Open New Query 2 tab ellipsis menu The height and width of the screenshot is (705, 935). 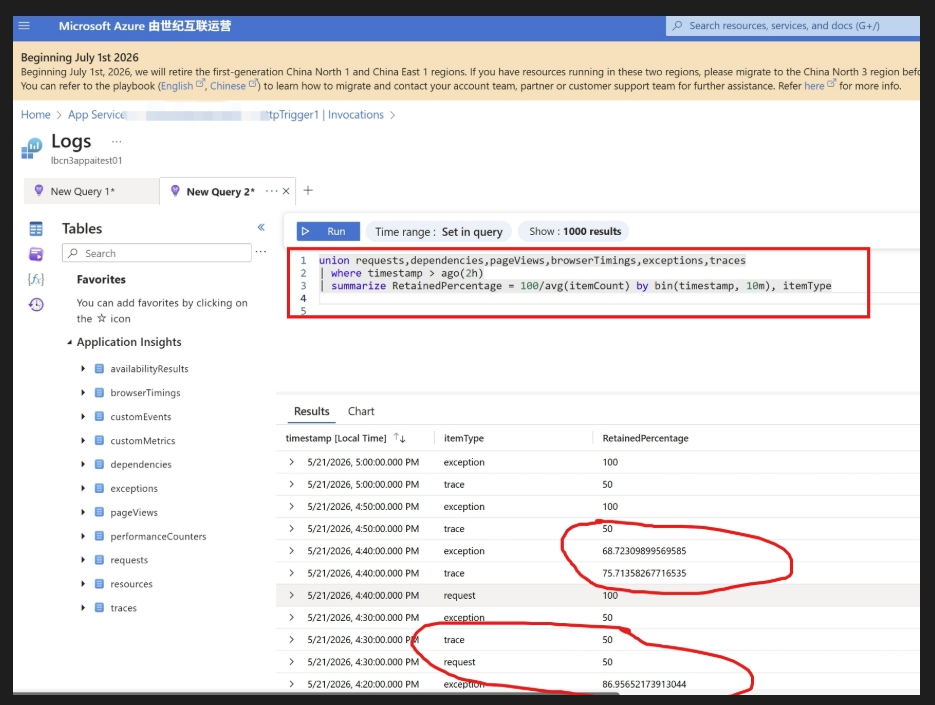tap(271, 191)
